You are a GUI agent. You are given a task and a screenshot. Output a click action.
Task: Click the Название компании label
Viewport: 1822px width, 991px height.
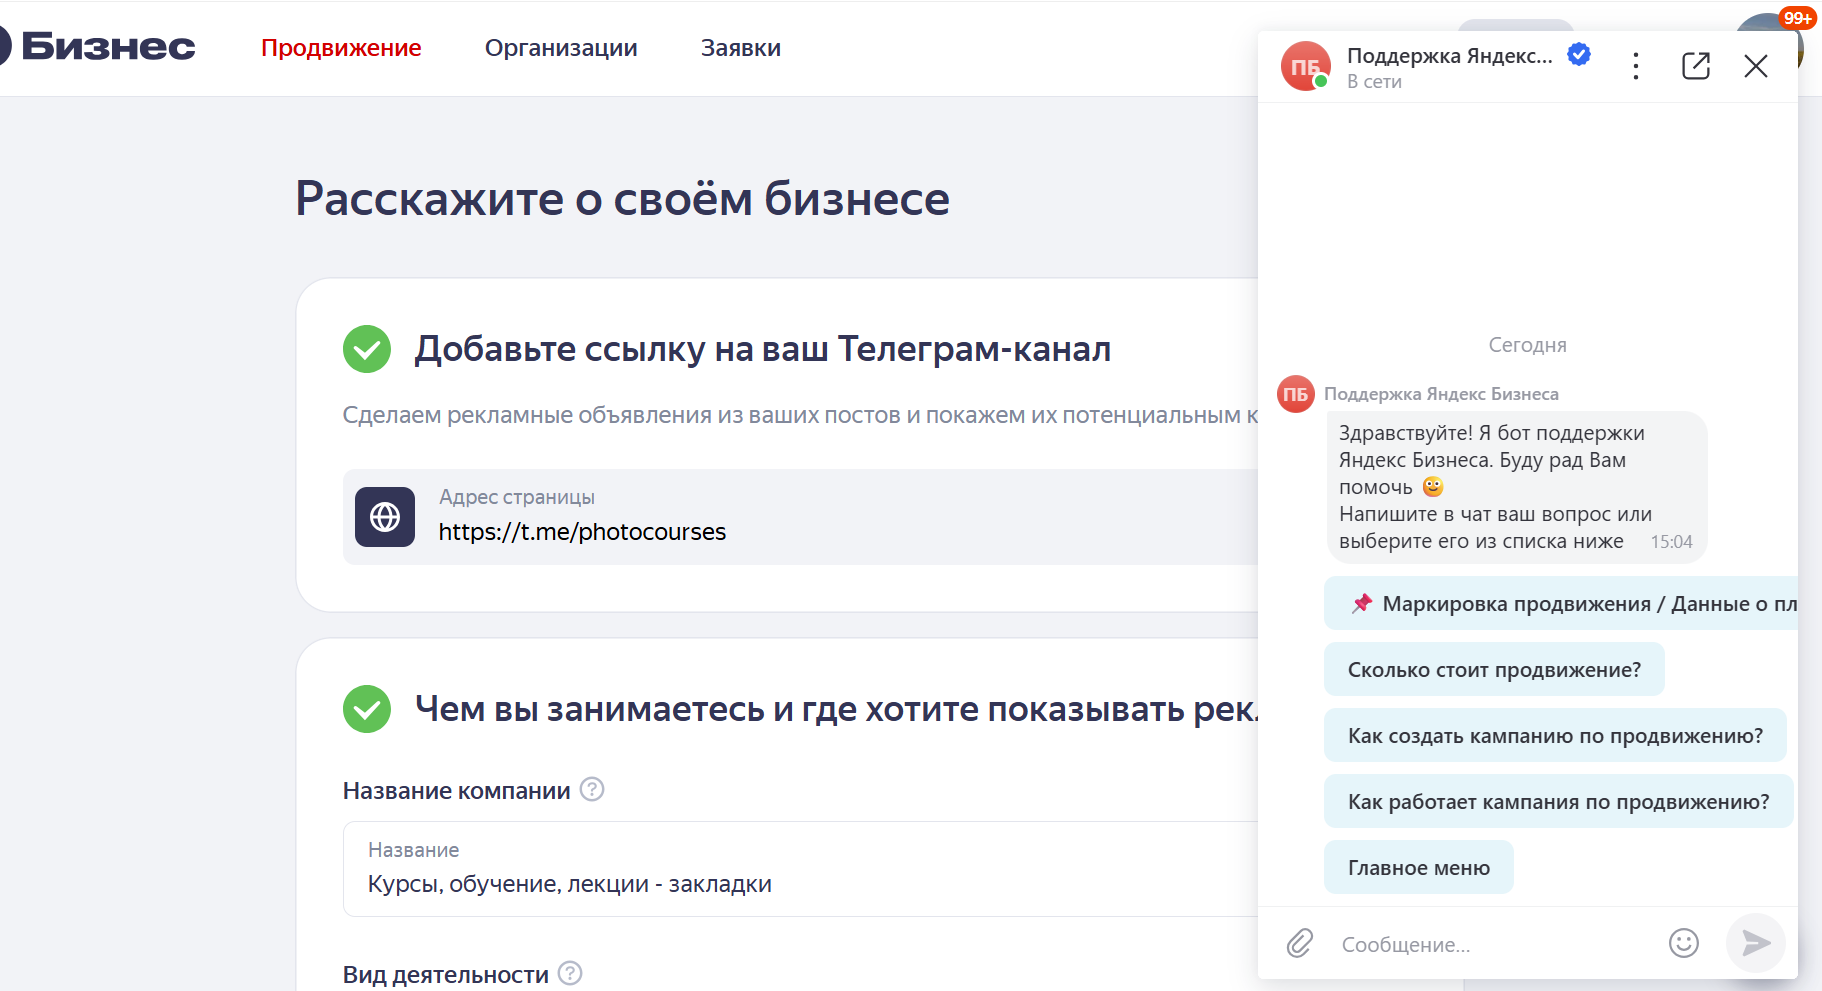(x=456, y=791)
